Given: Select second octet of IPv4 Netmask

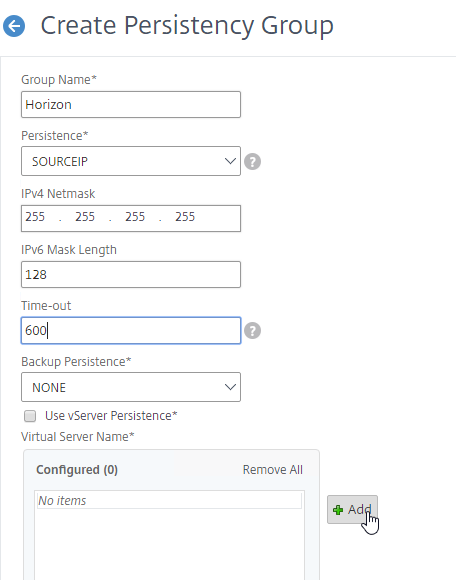Looking at the screenshot, I should (85, 216).
